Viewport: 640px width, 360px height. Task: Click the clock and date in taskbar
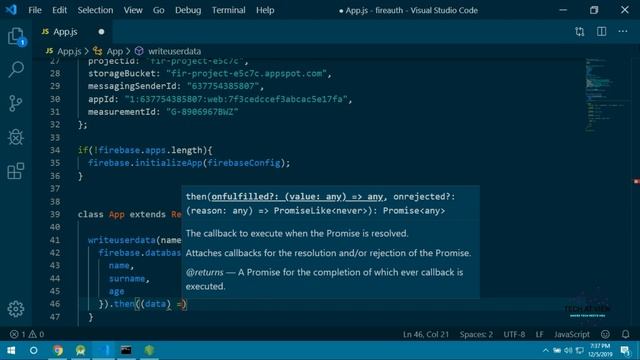pos(600,350)
